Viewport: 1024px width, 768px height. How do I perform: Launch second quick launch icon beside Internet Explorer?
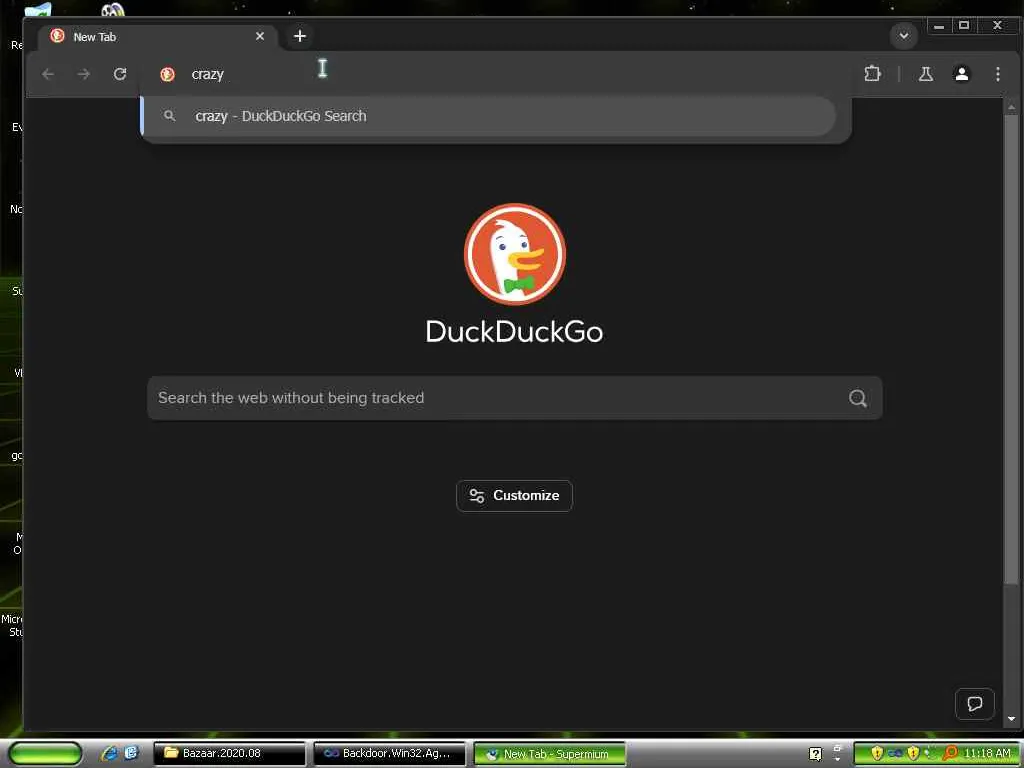point(131,753)
